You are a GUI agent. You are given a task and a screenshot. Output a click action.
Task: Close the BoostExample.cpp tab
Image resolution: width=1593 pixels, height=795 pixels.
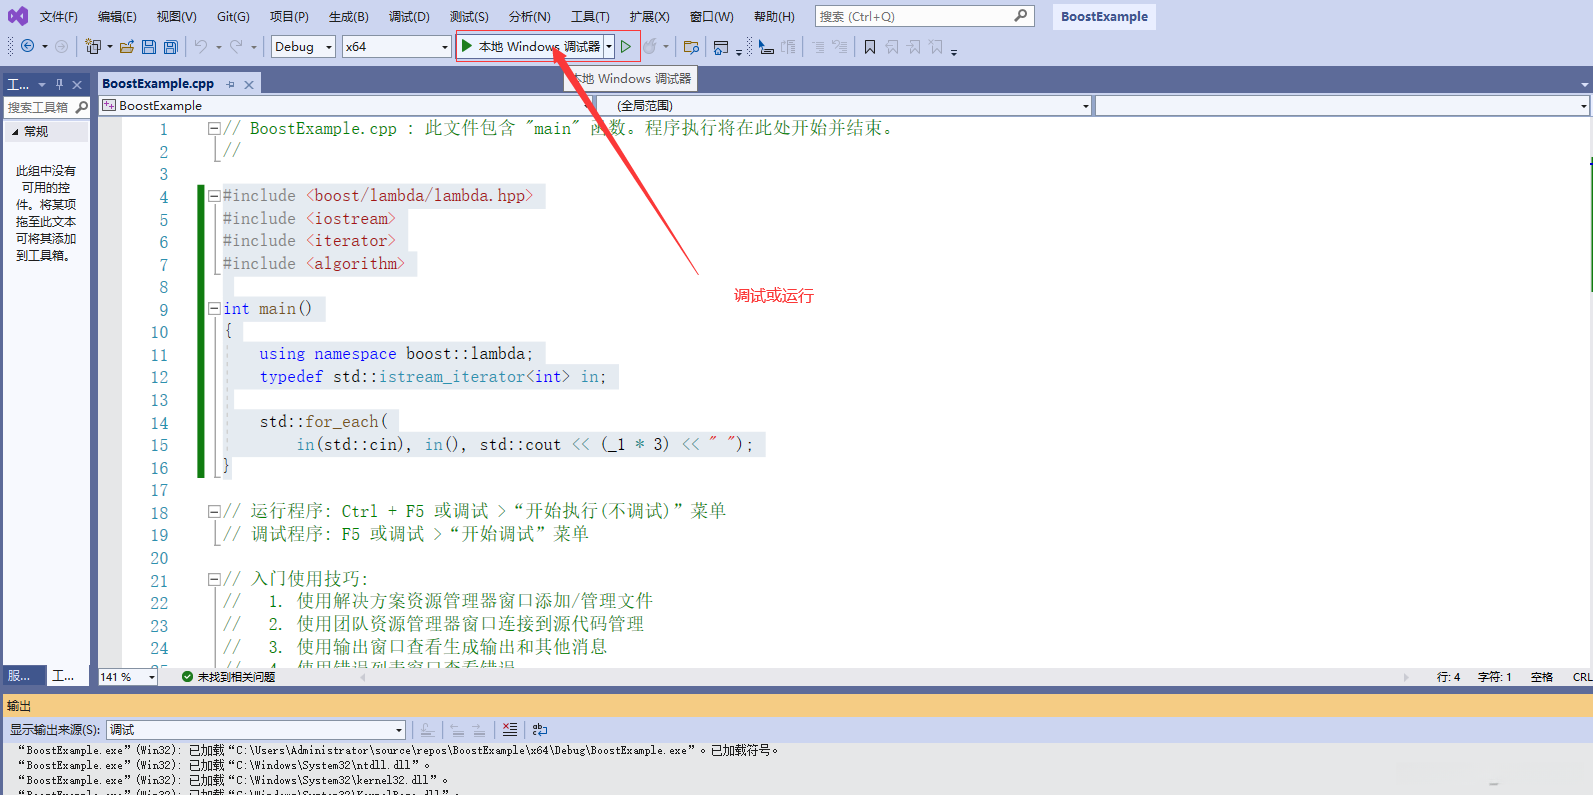(249, 85)
